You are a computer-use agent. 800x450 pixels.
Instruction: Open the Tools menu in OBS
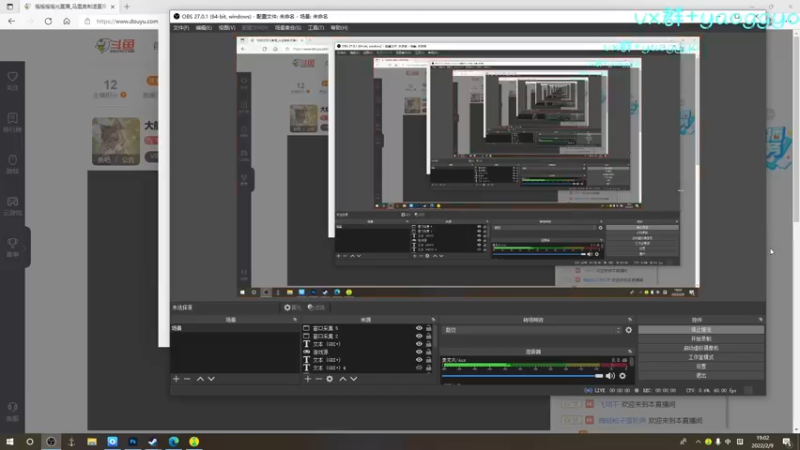pos(316,28)
